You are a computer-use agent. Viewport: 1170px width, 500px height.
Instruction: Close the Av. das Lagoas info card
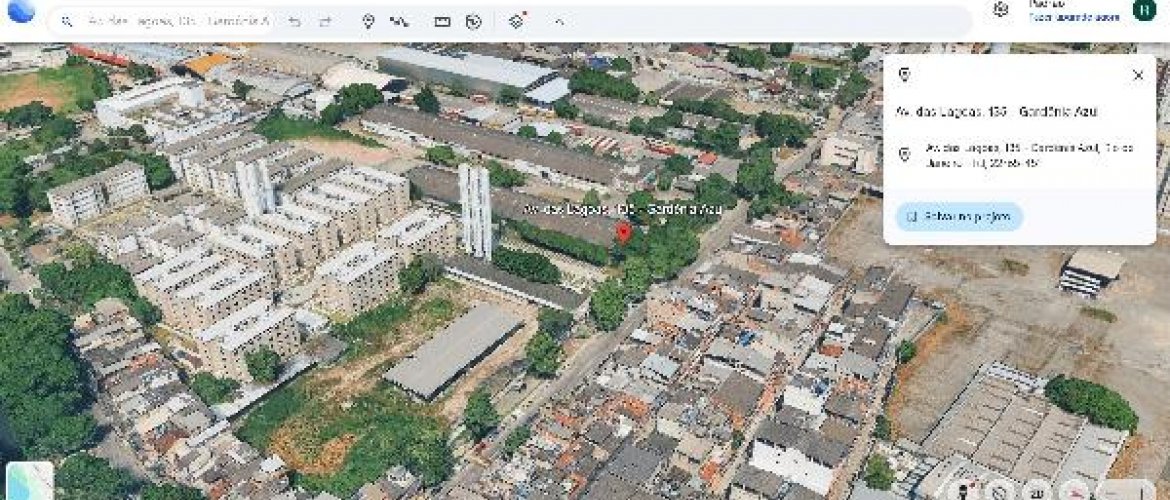[x=1137, y=75]
